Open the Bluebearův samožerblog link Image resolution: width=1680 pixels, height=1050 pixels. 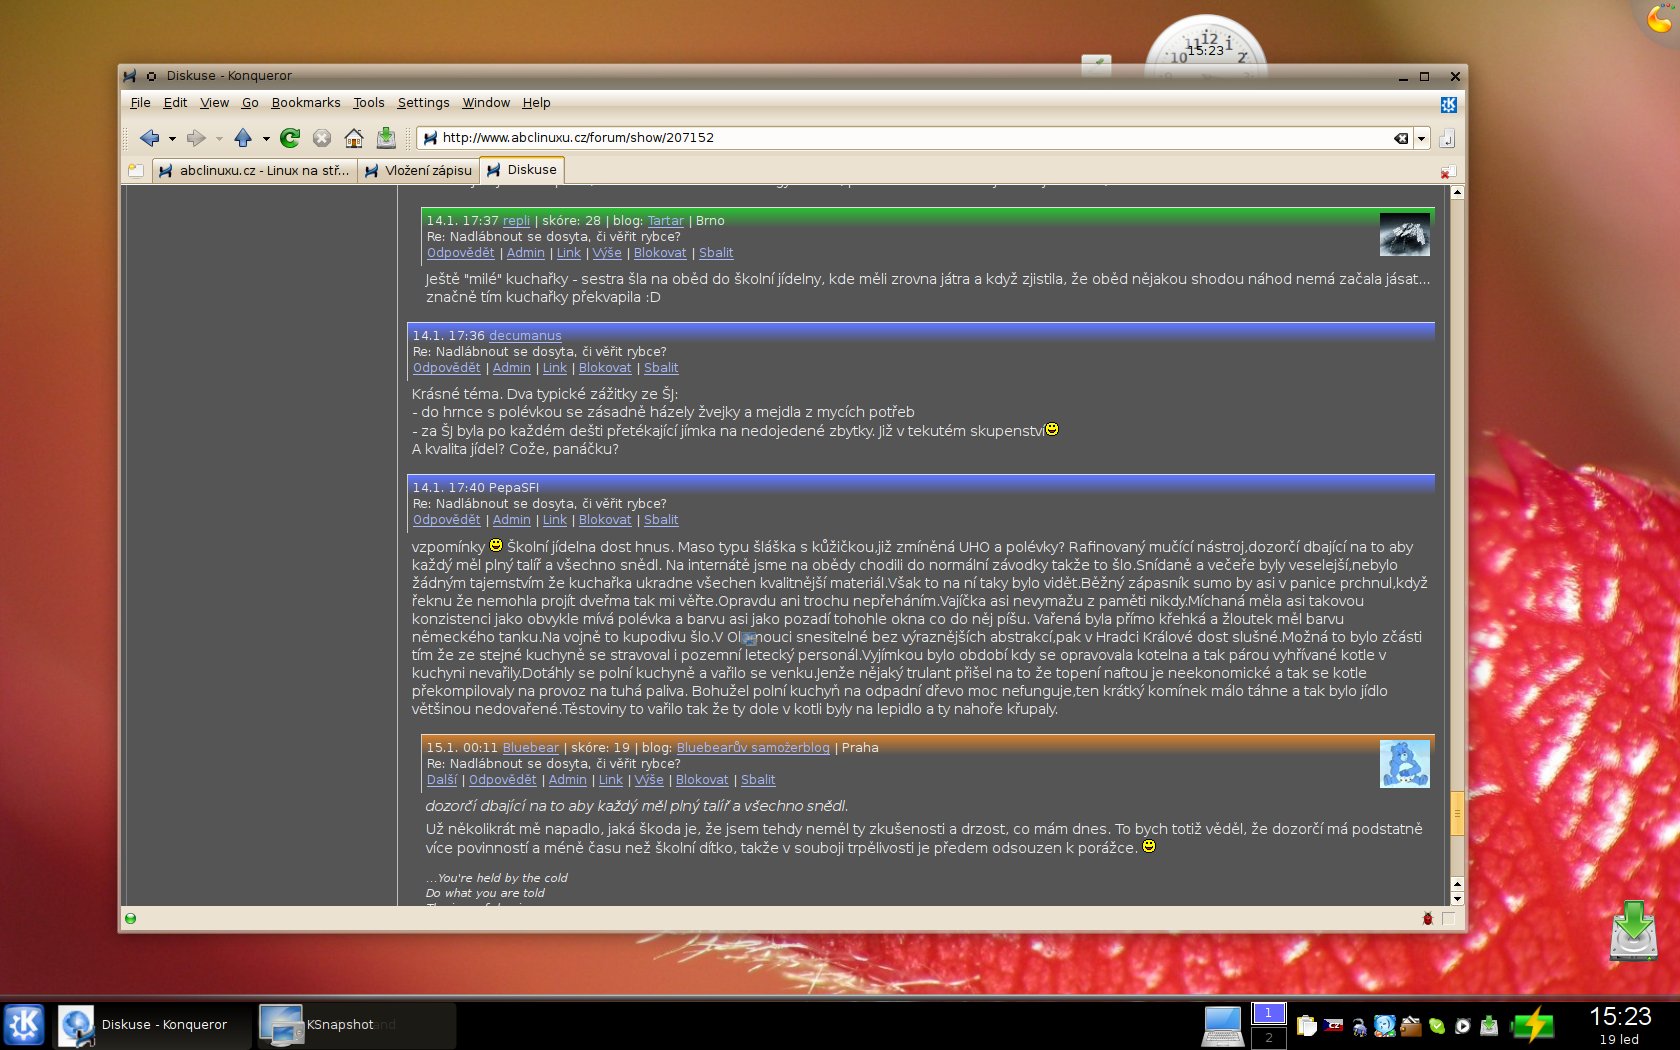[x=753, y=748]
